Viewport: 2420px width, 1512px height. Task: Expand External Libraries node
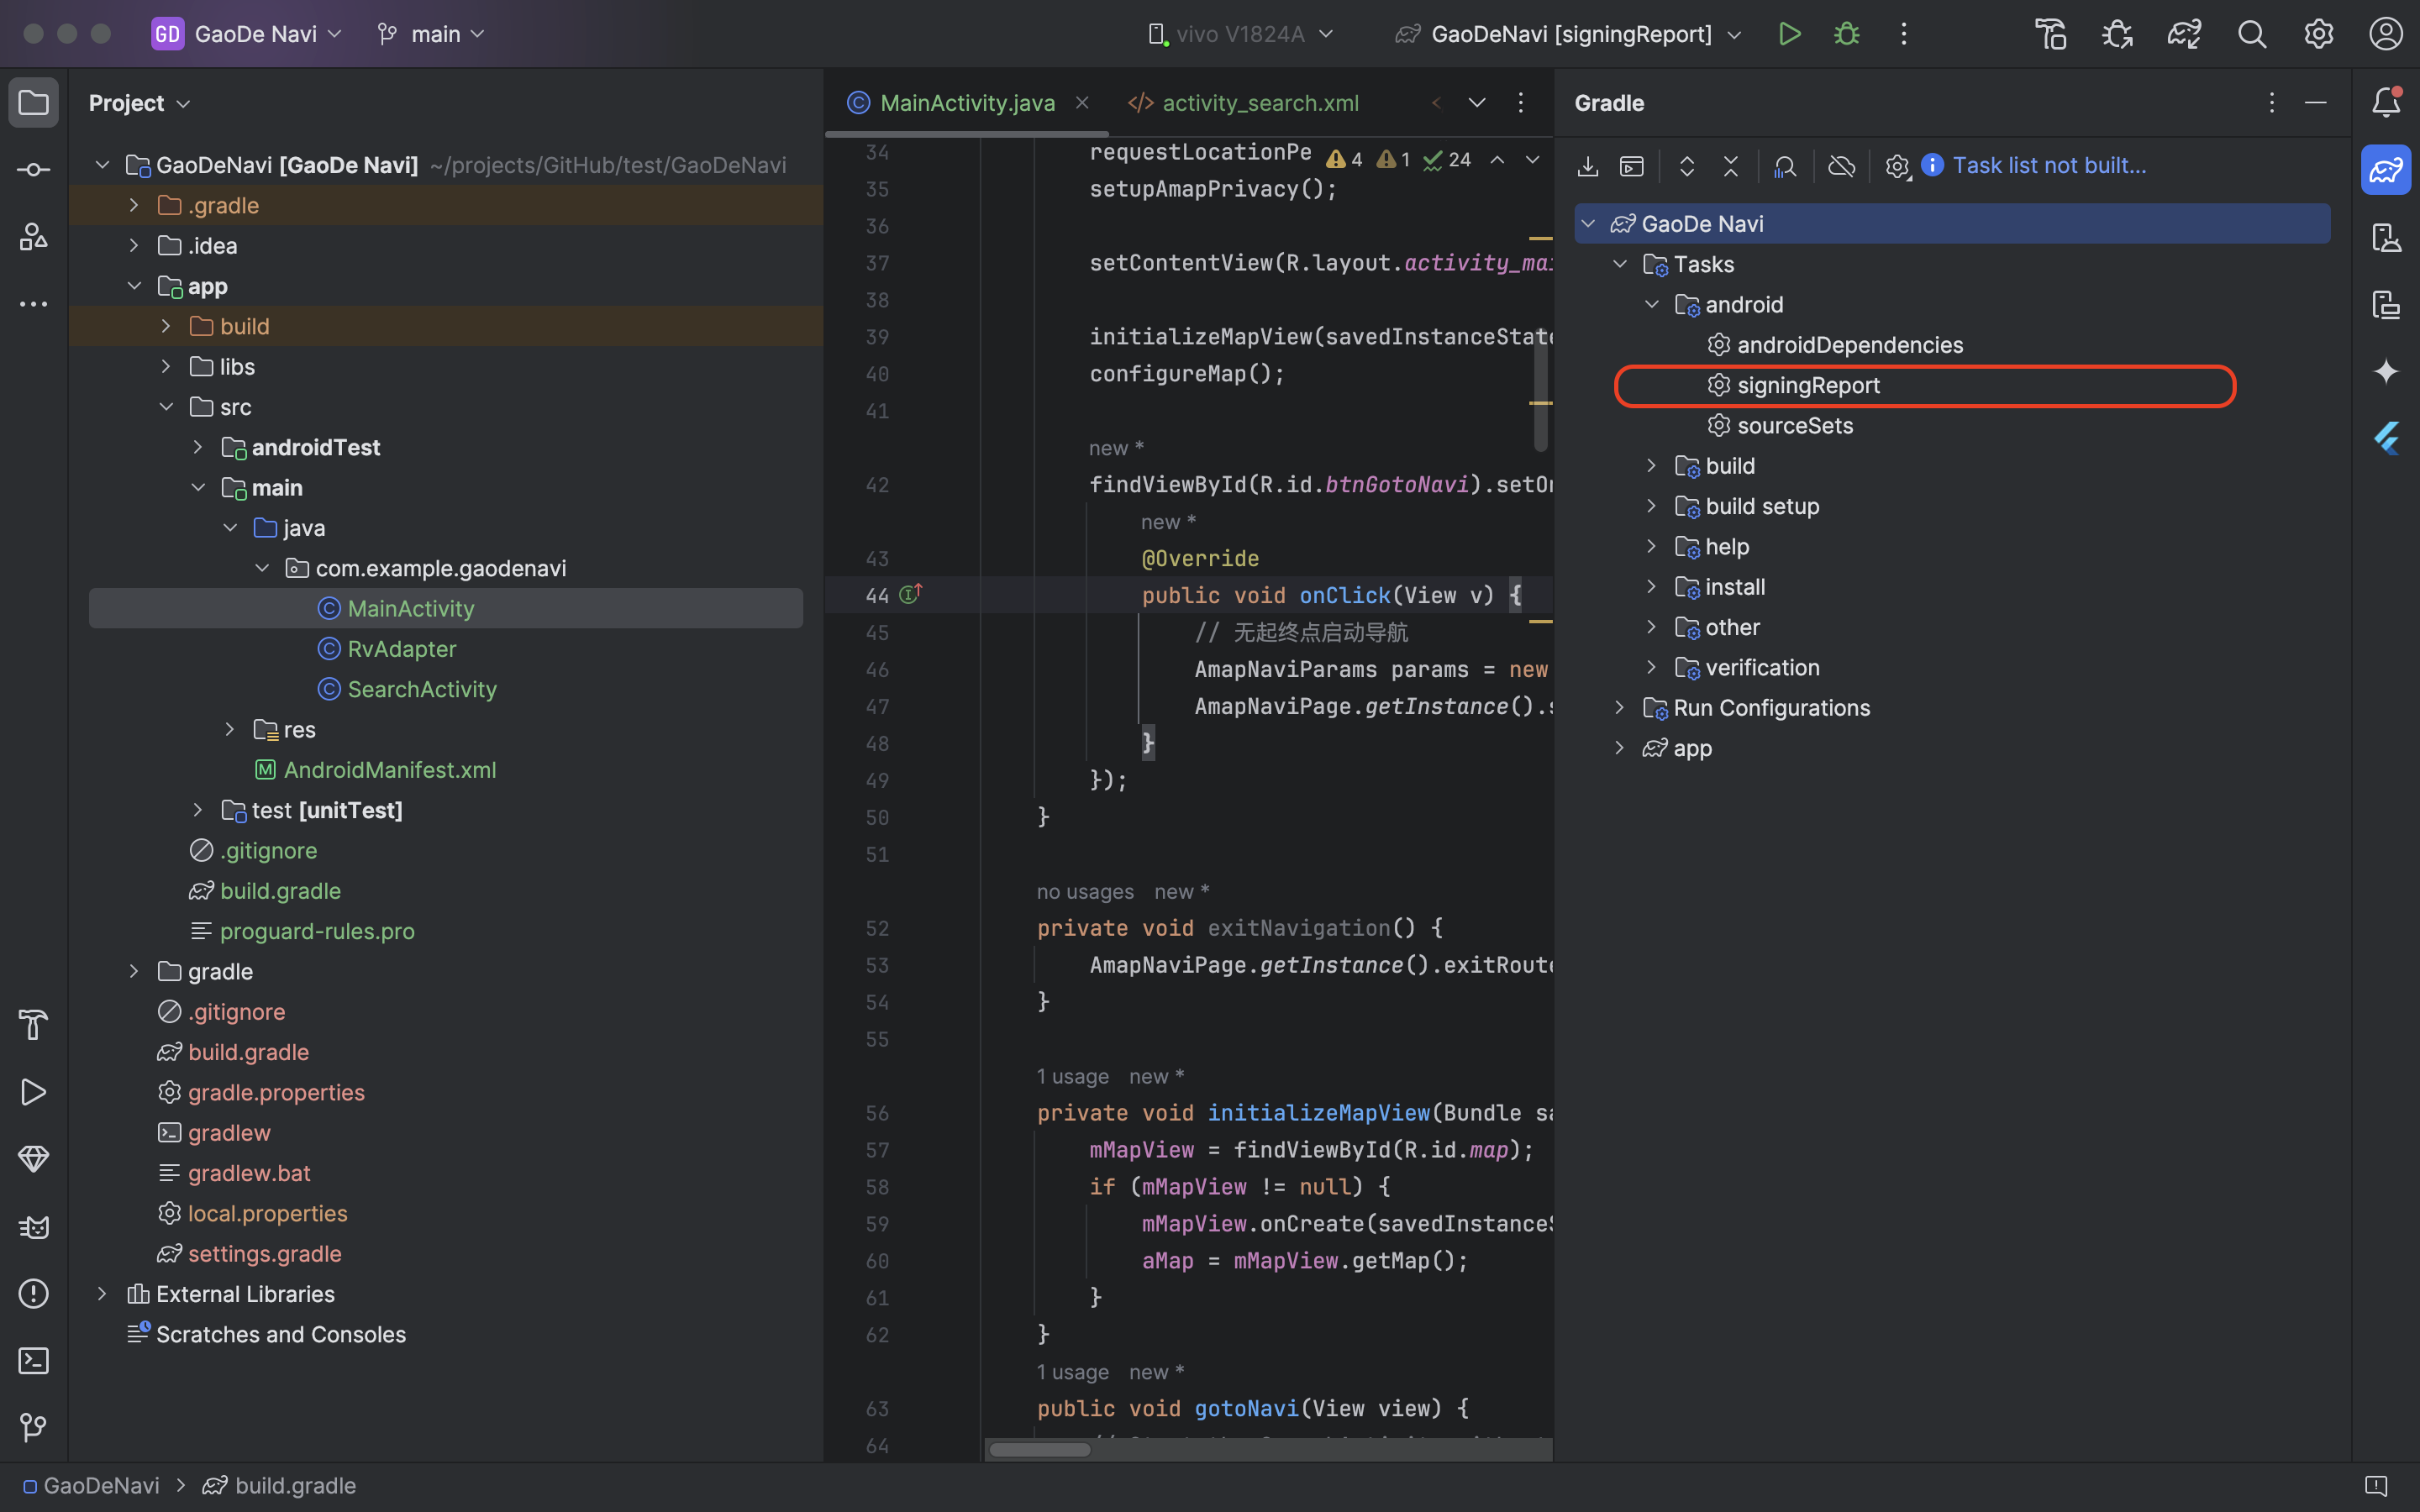102,1293
